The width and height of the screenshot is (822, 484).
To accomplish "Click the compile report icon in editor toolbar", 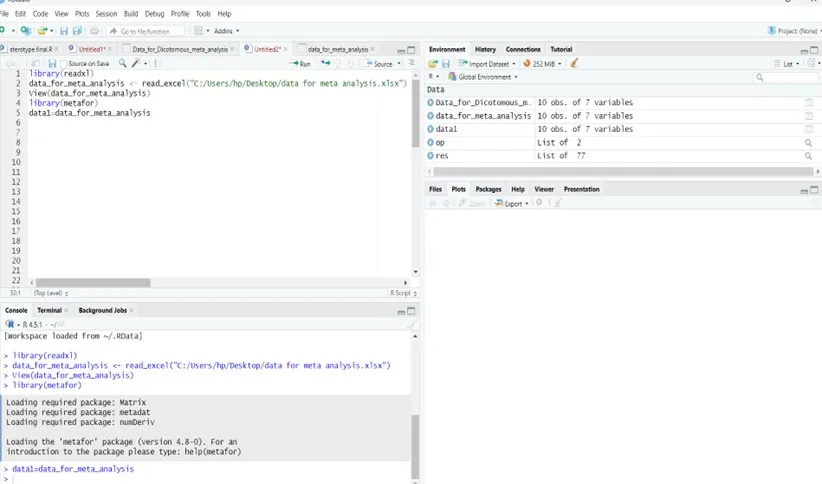I will 157,63.
